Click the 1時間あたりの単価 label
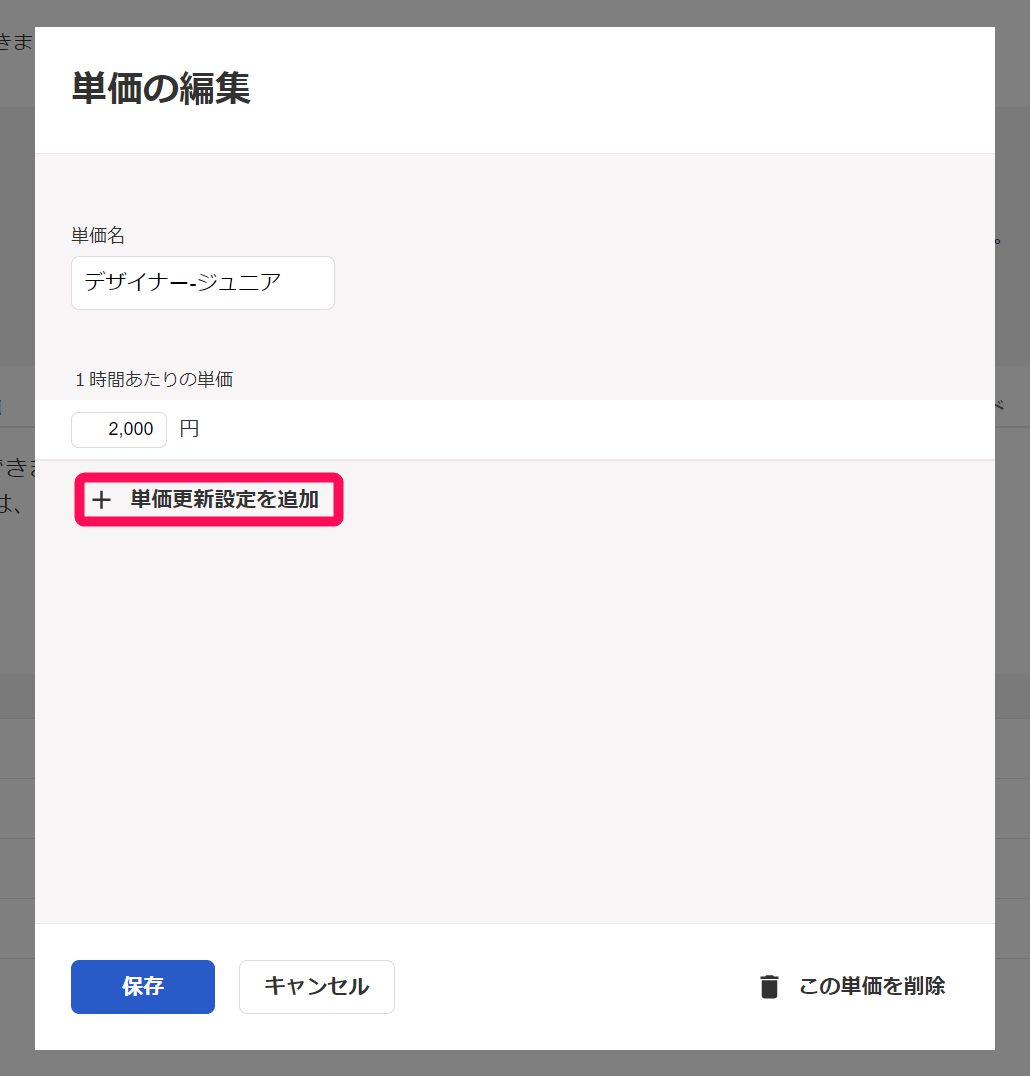Viewport: 1030px width, 1076px height. (154, 379)
